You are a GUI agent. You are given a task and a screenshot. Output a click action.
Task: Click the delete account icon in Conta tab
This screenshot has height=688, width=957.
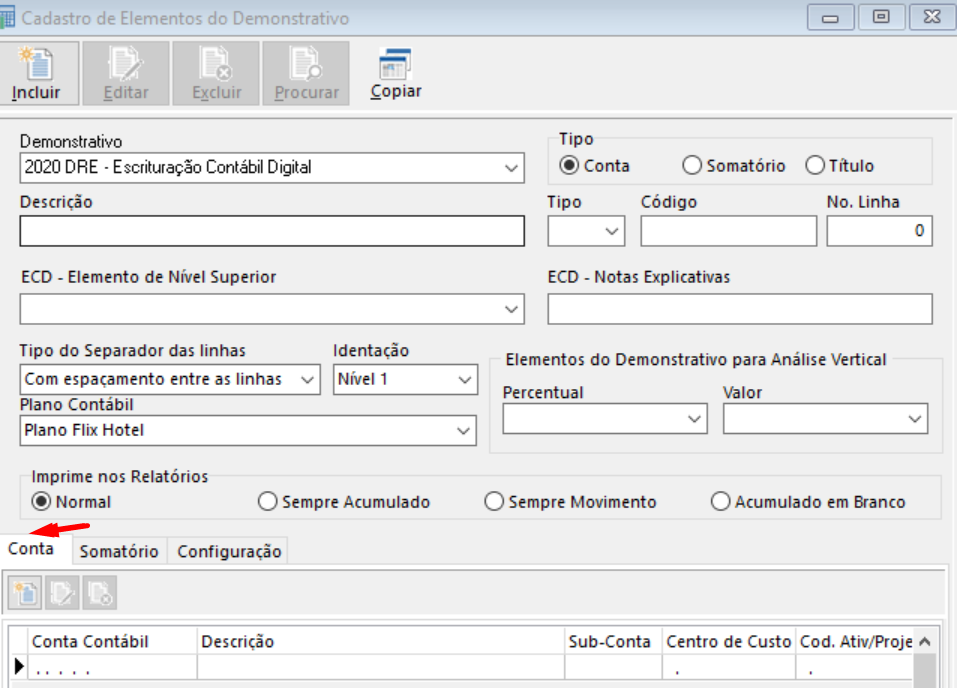[99, 593]
